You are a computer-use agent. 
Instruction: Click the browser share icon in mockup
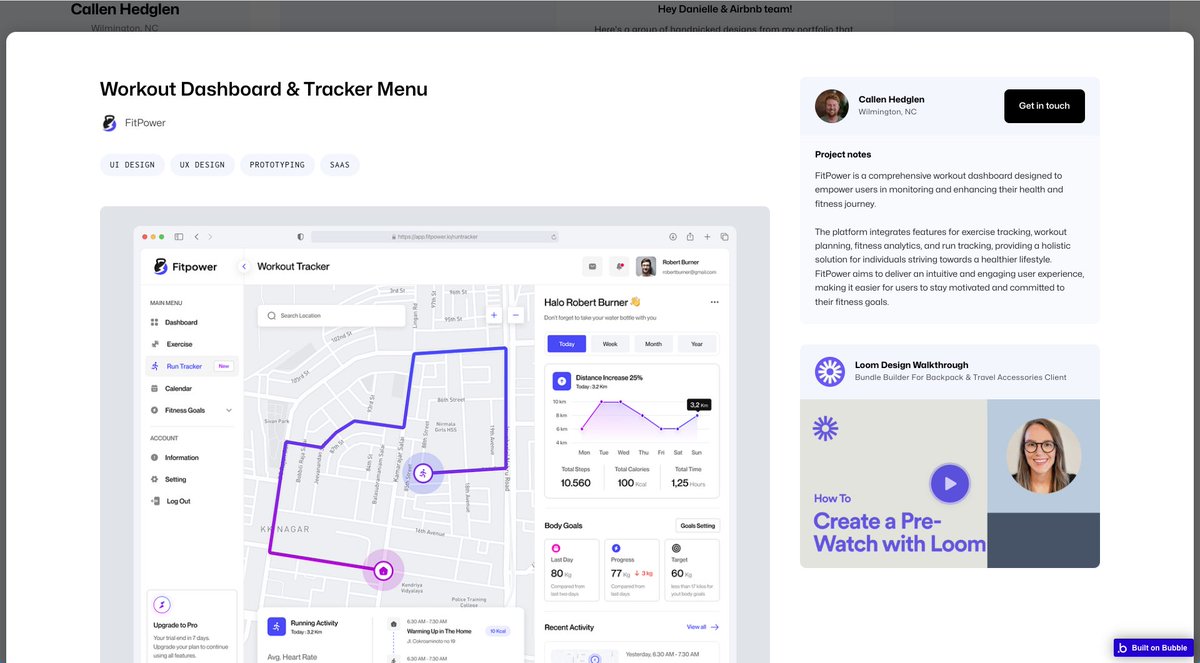point(690,237)
